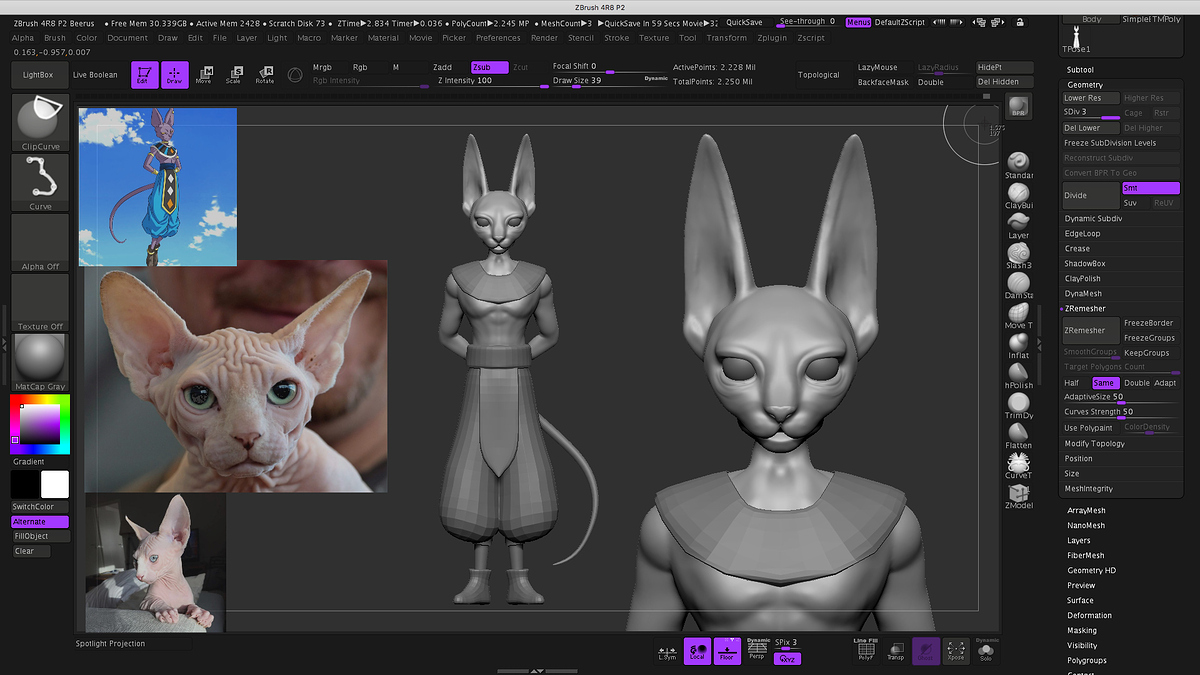Select the CurveTube brush

[1018, 465]
